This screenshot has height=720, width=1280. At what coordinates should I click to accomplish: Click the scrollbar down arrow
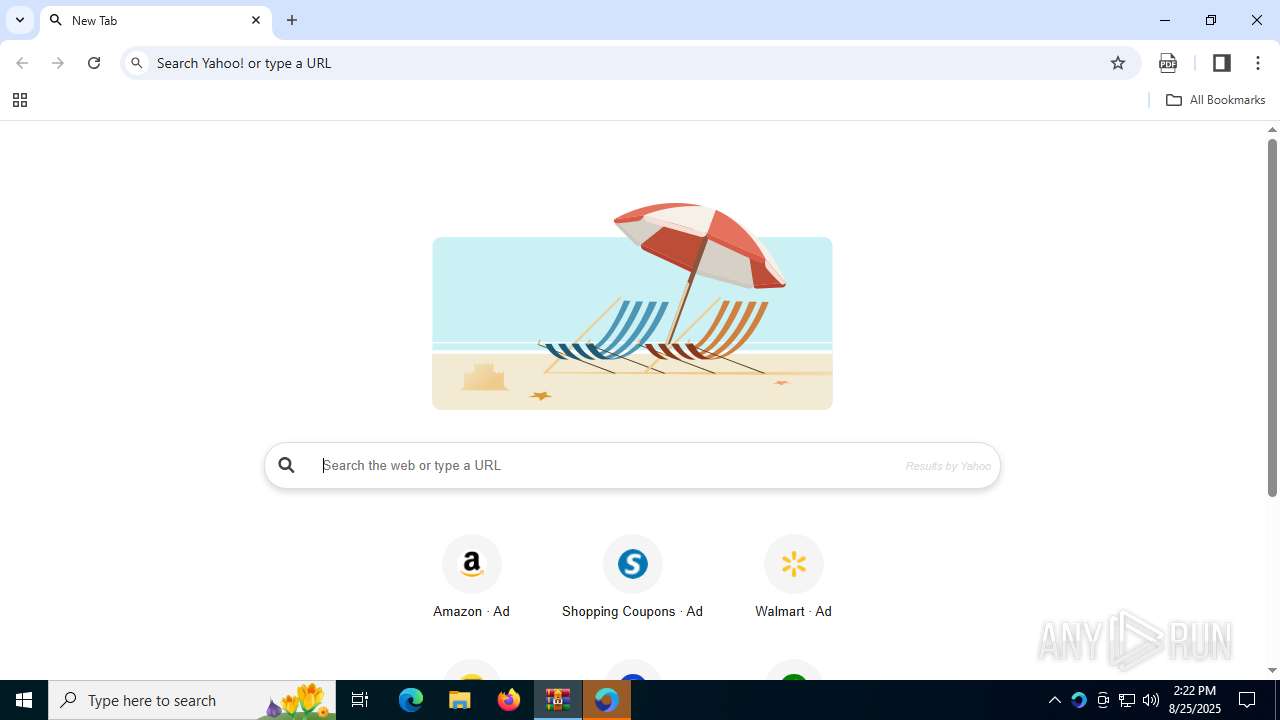coord(1272,671)
